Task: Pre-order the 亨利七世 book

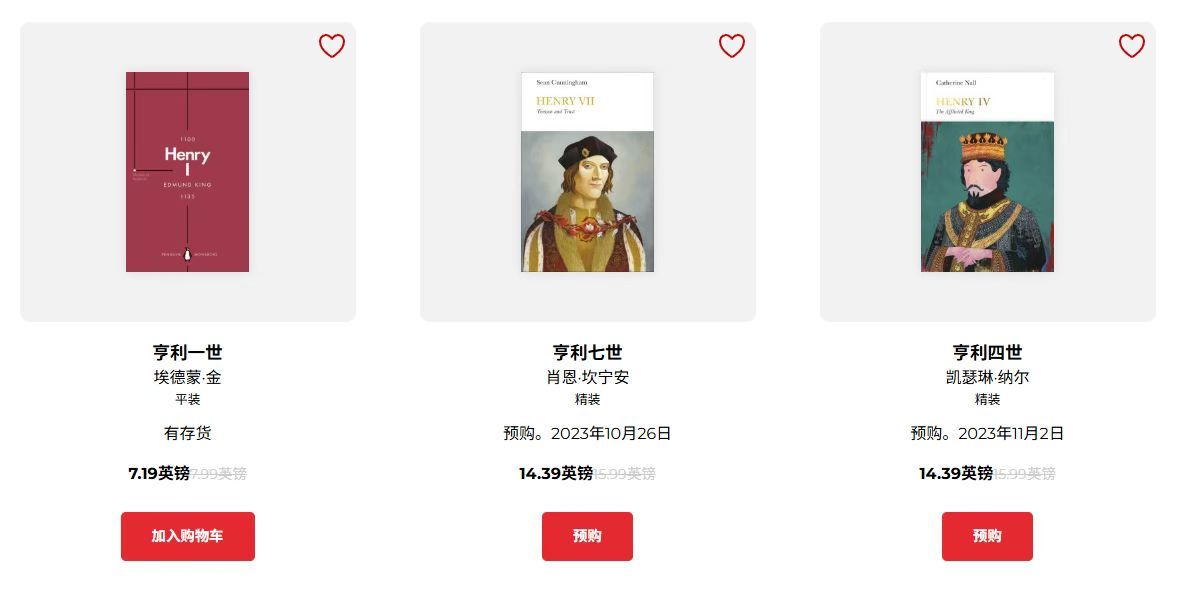Action: pyautogui.click(x=587, y=536)
